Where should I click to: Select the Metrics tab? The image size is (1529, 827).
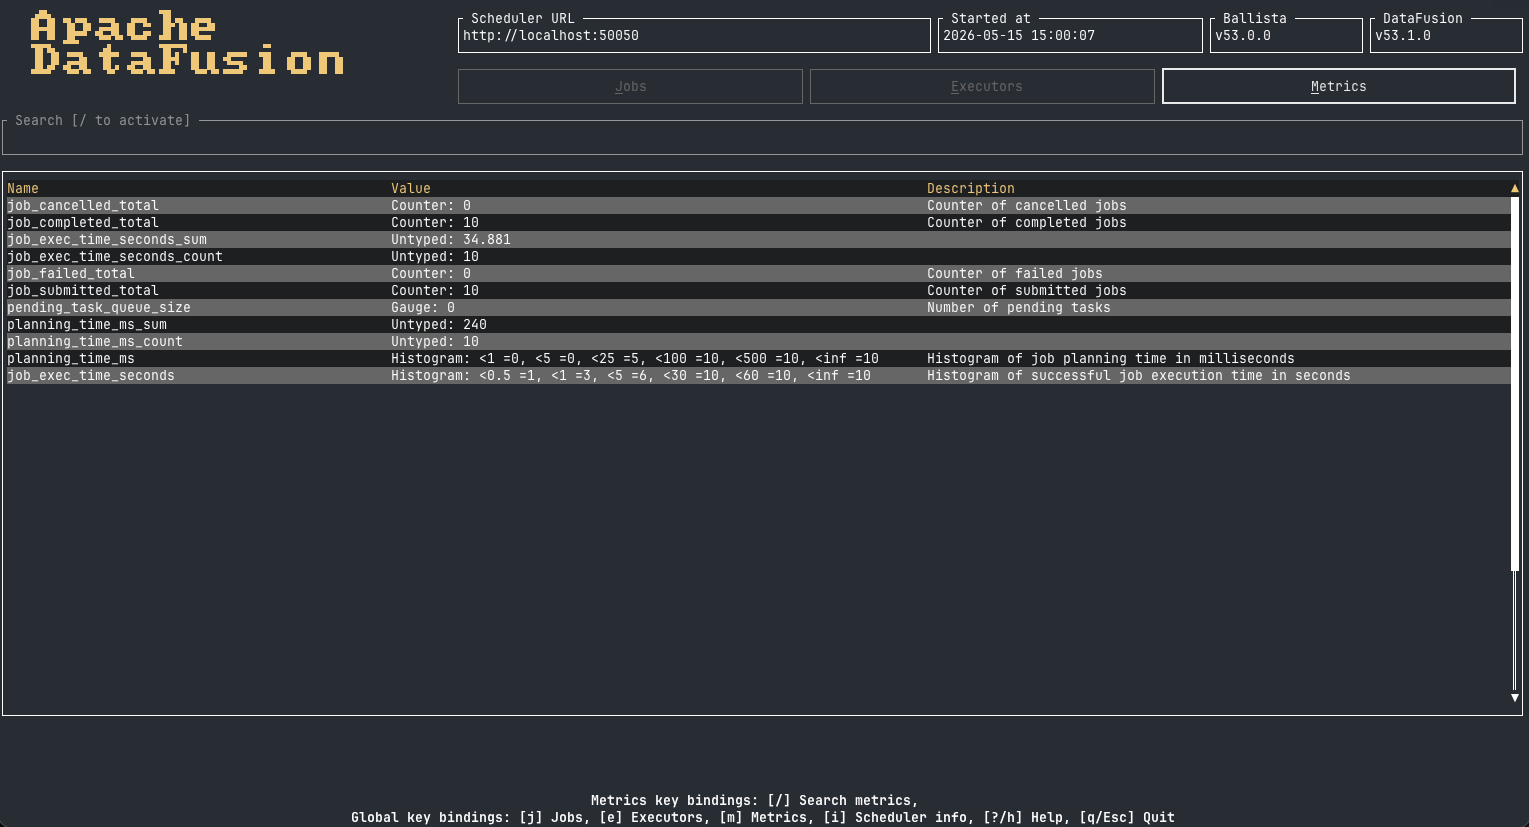pos(1339,86)
